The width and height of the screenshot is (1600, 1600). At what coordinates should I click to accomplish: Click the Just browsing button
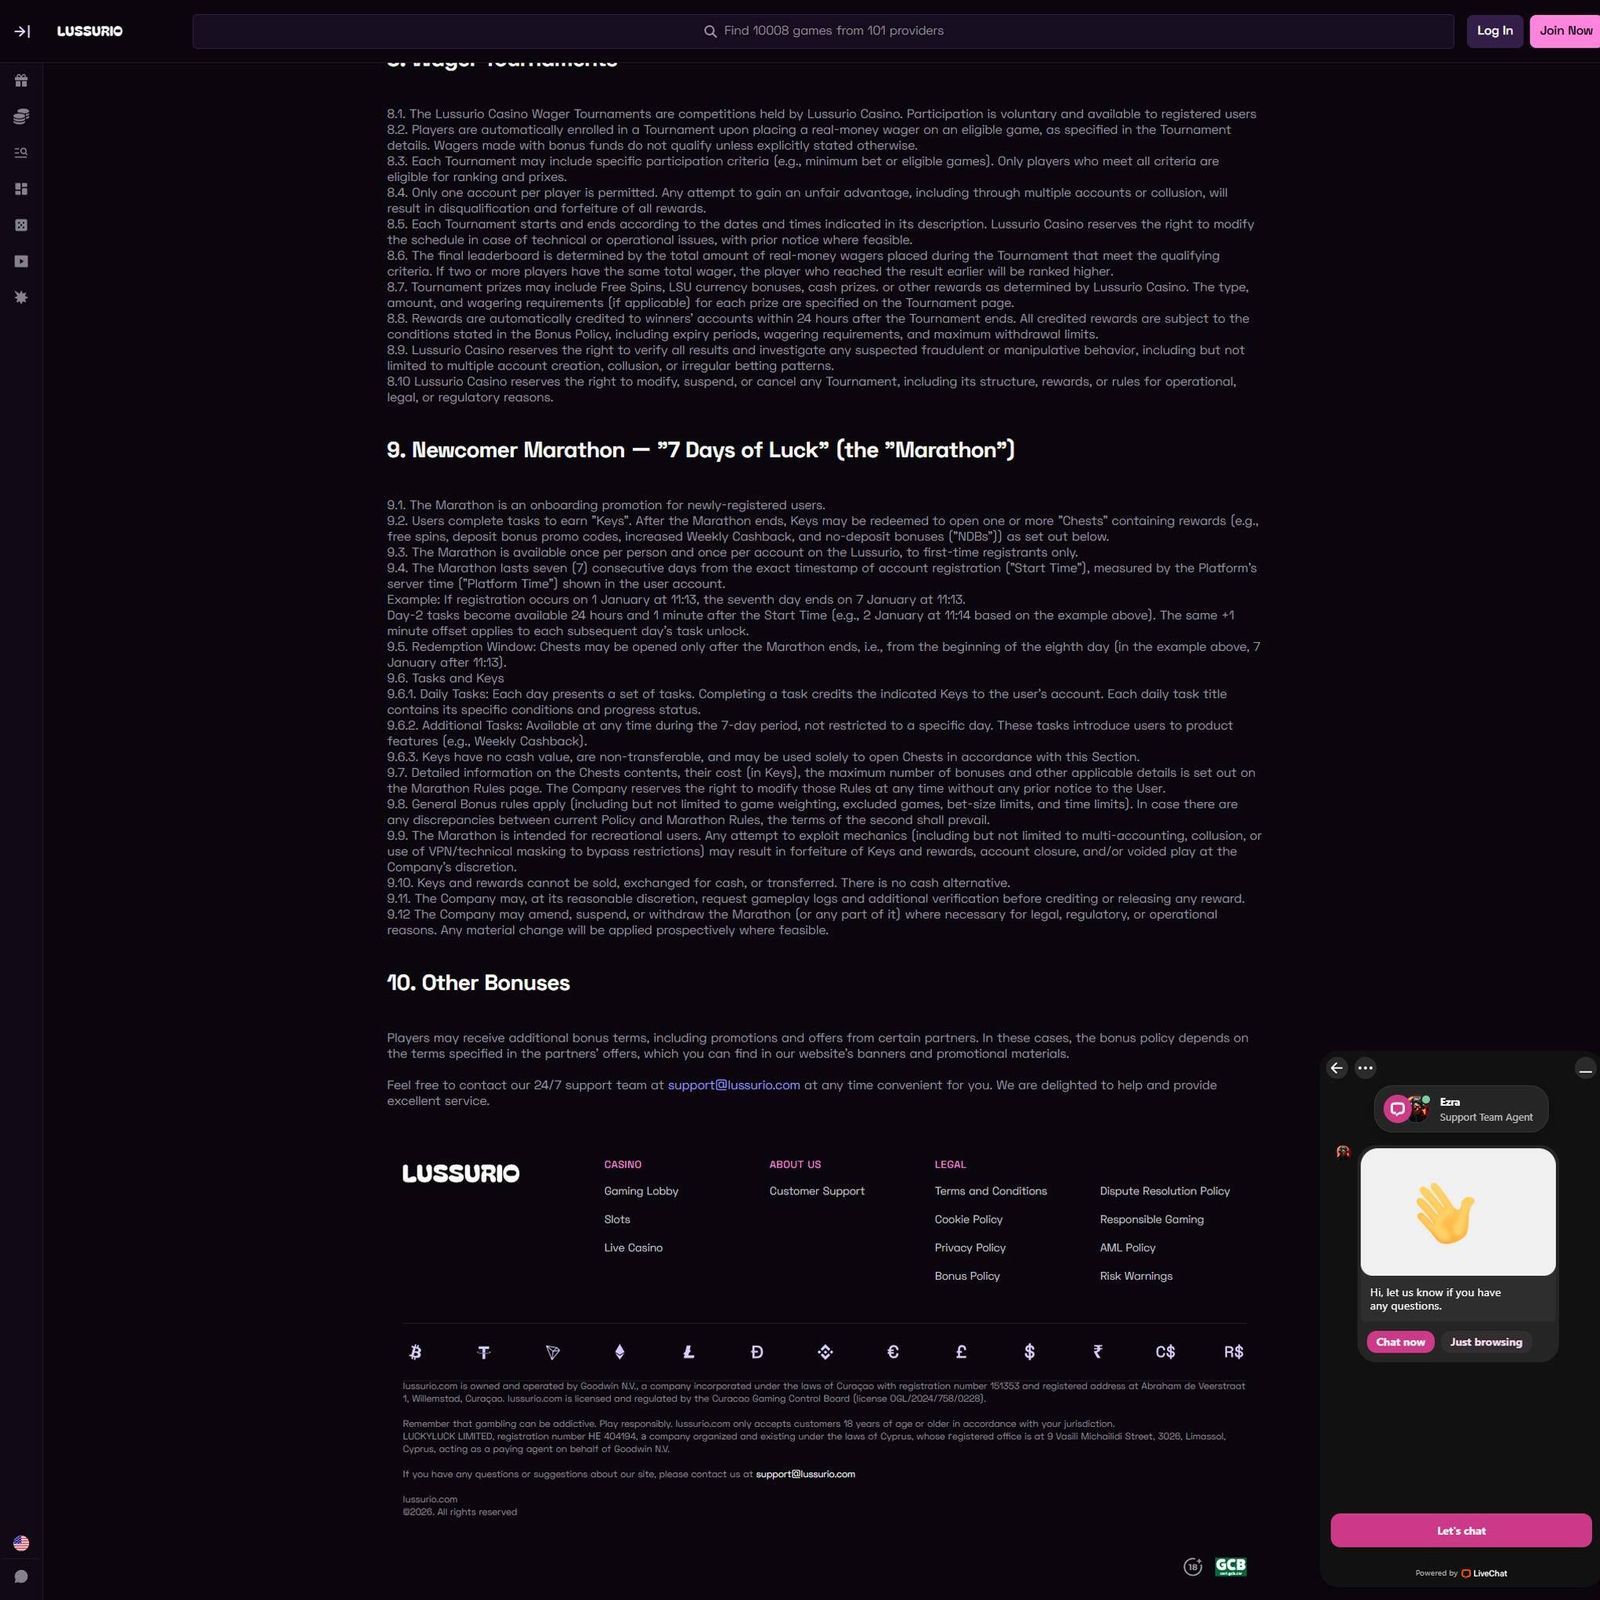coord(1486,1342)
